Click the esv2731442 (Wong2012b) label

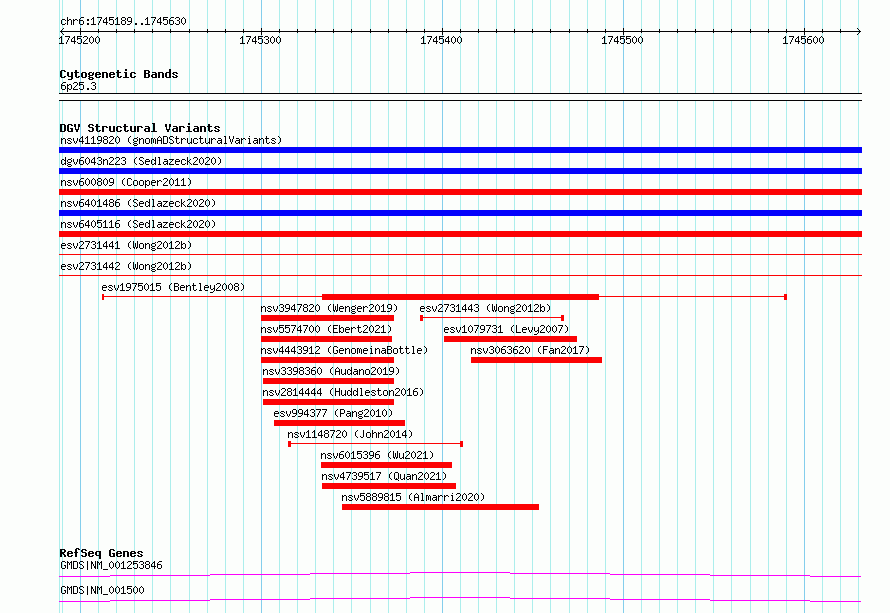pos(126,266)
